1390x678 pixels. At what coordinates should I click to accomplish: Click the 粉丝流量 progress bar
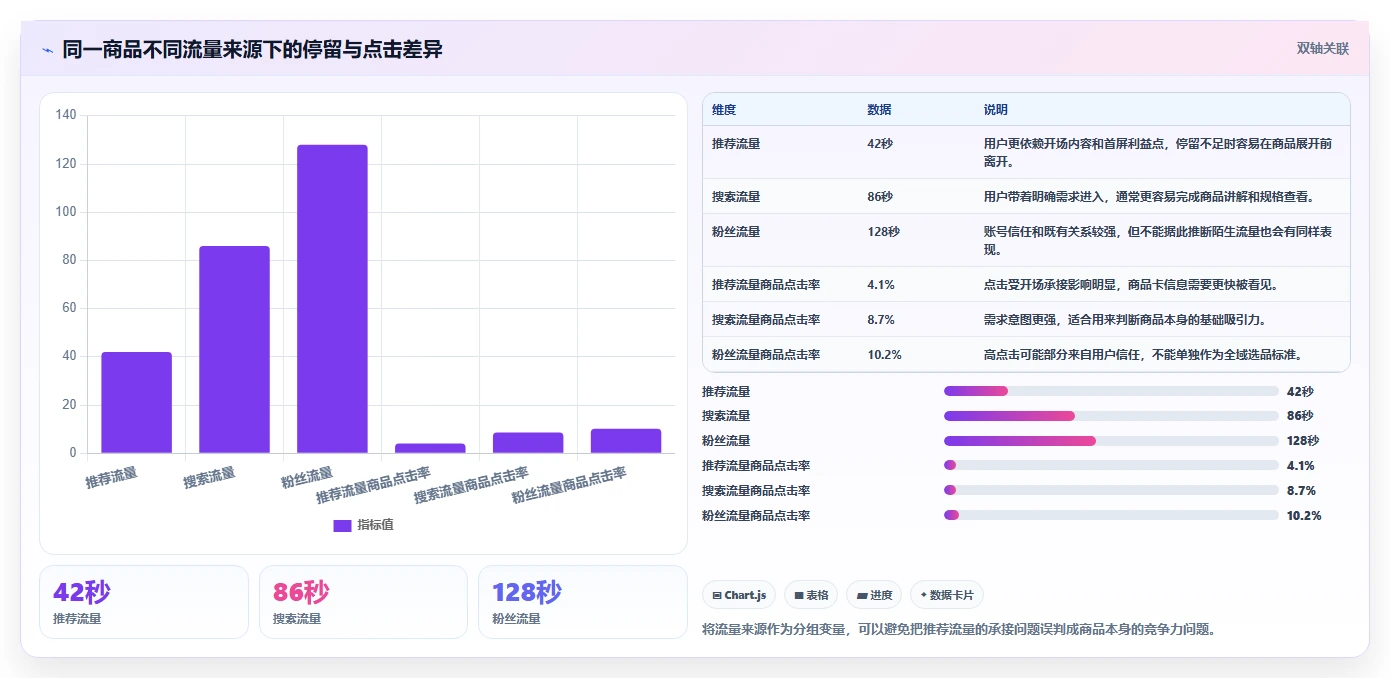coord(1111,441)
